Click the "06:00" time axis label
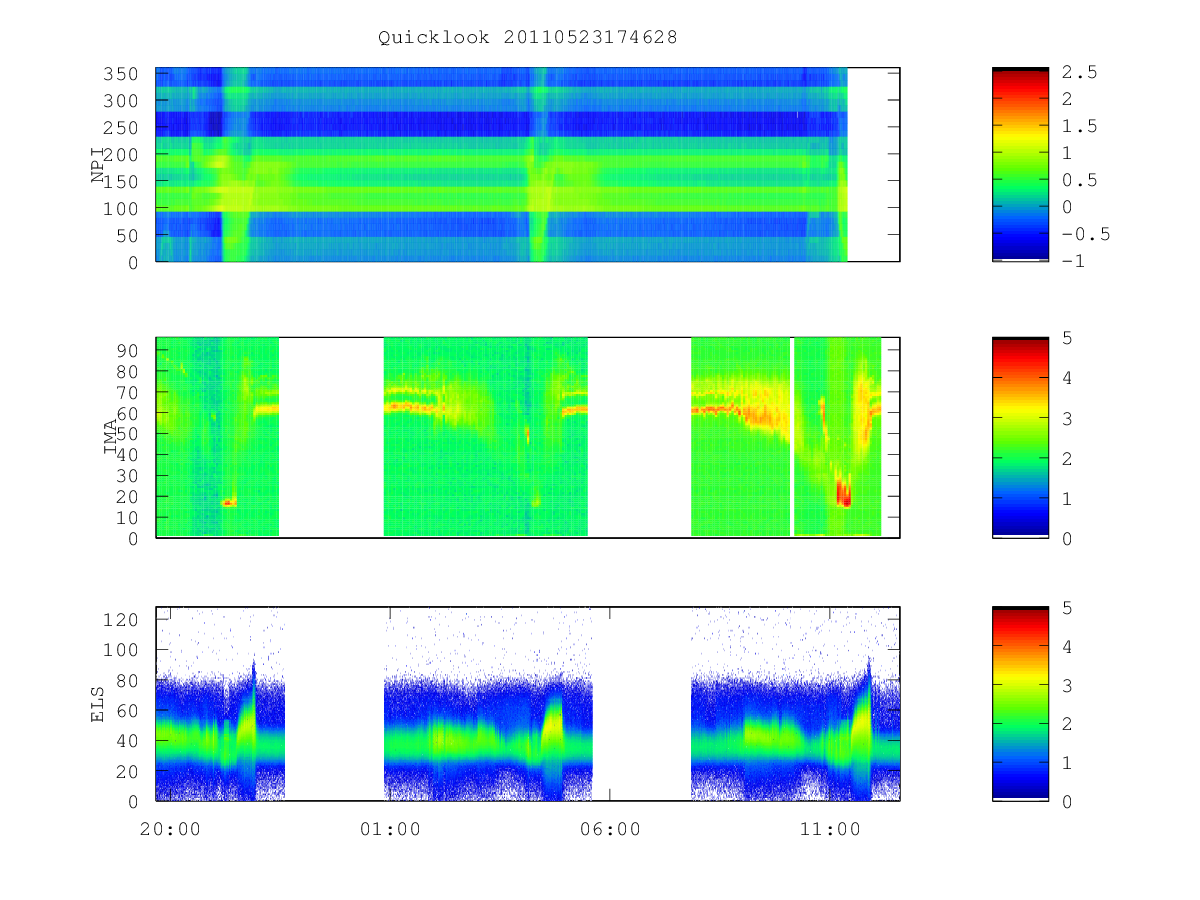 (610, 829)
